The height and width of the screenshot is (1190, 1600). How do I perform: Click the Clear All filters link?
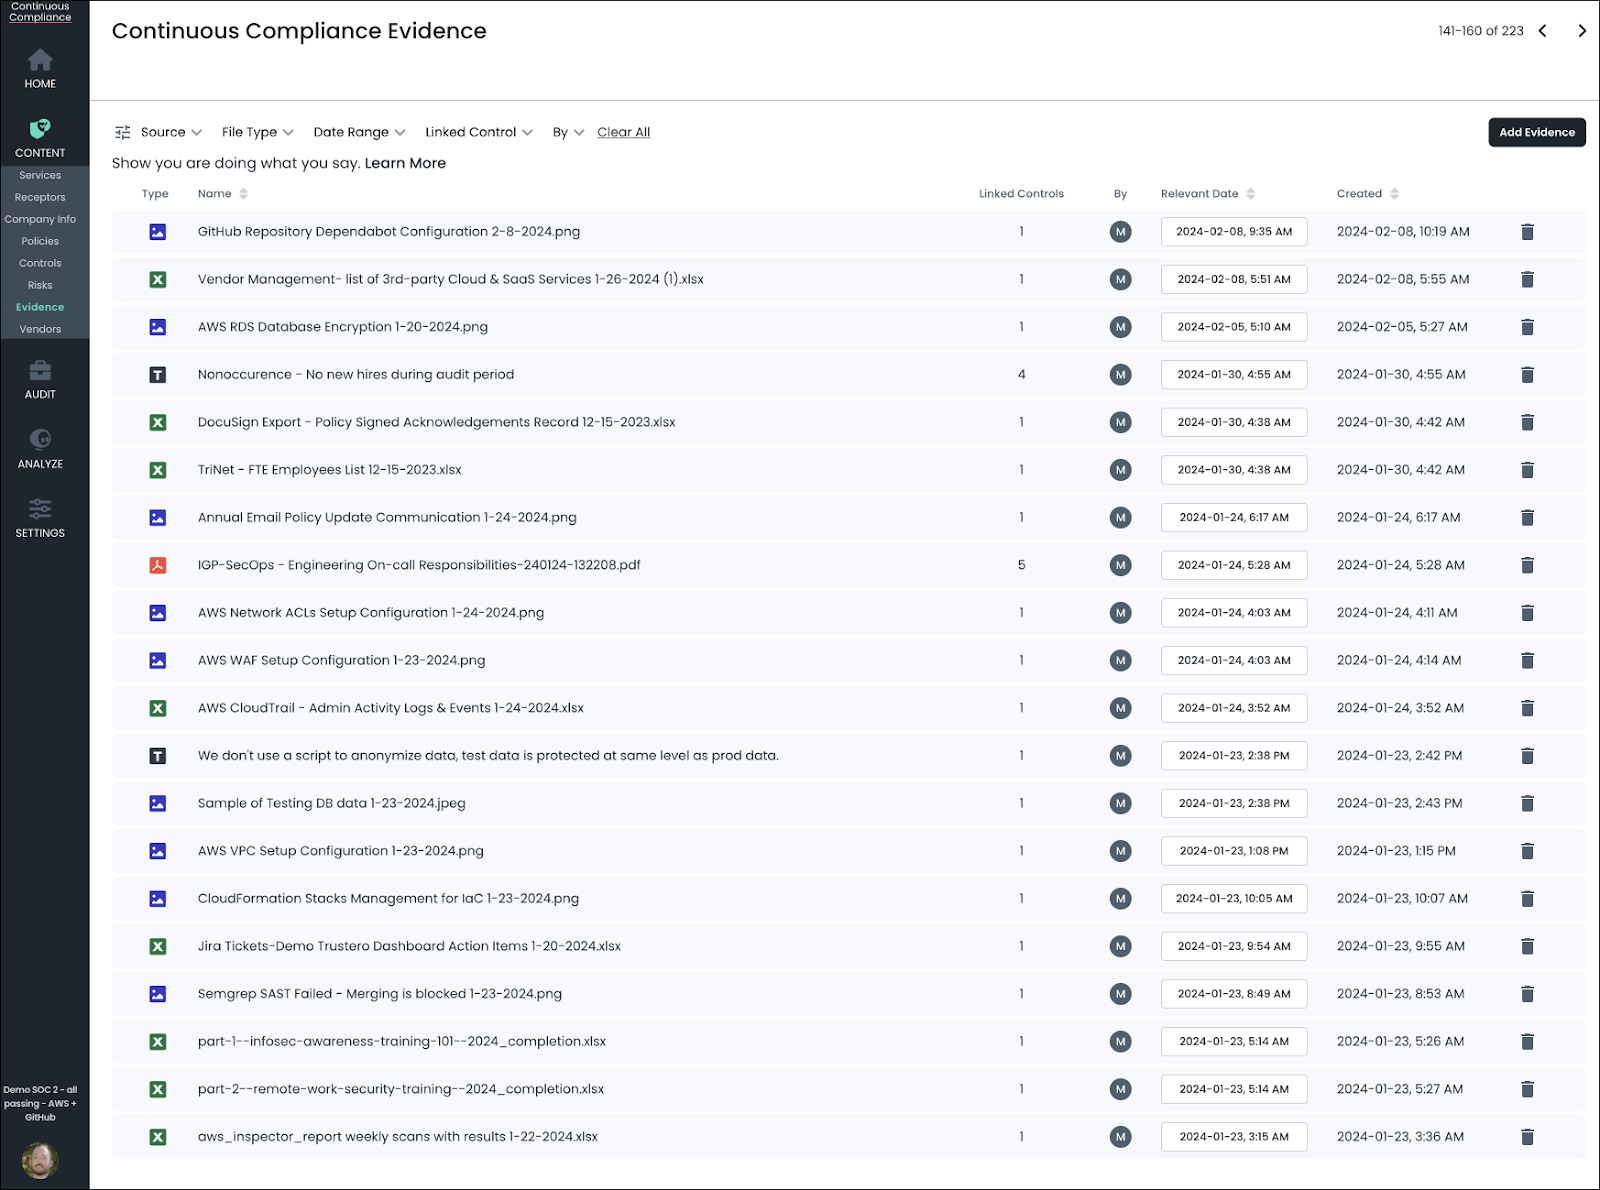click(x=623, y=132)
